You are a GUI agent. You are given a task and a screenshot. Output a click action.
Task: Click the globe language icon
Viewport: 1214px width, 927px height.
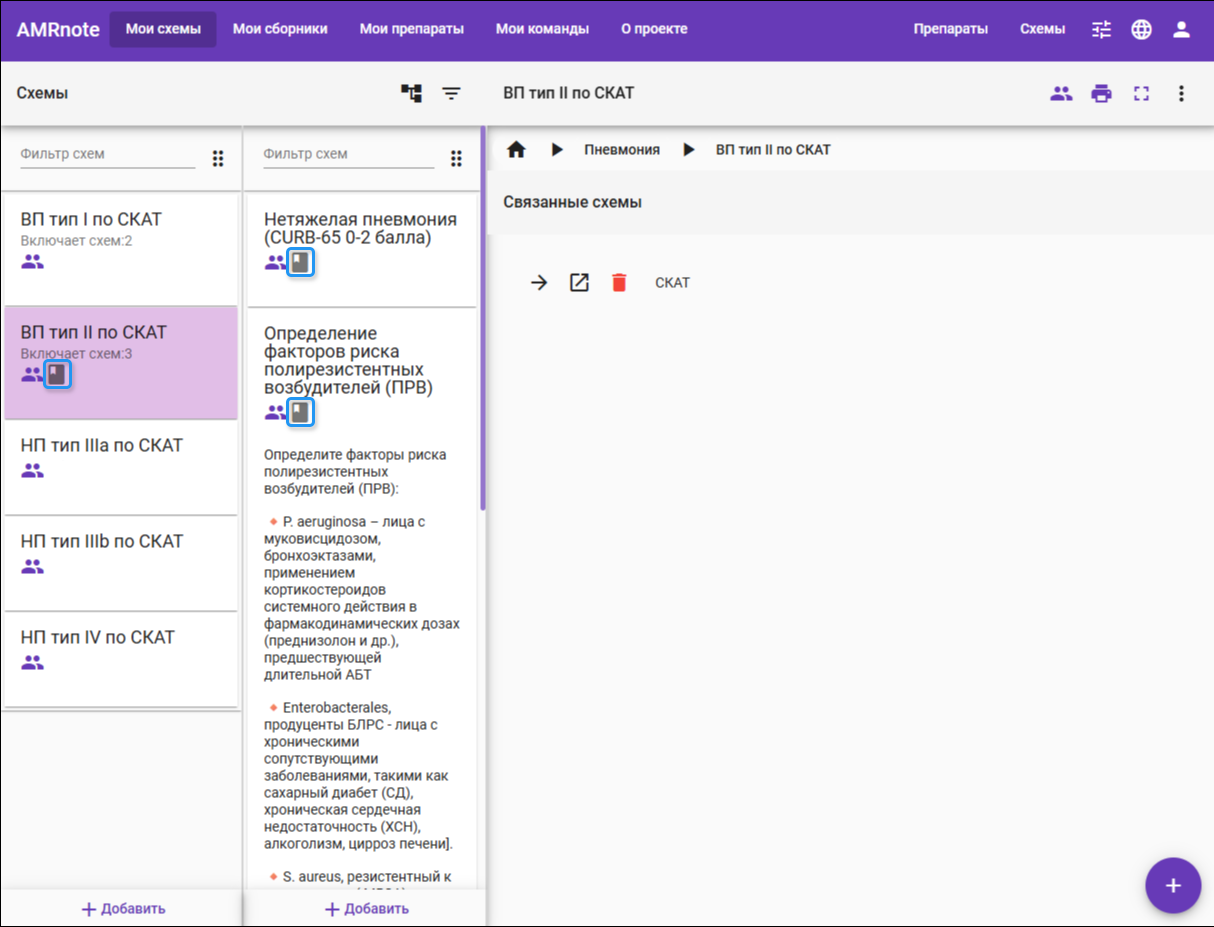pos(1141,29)
